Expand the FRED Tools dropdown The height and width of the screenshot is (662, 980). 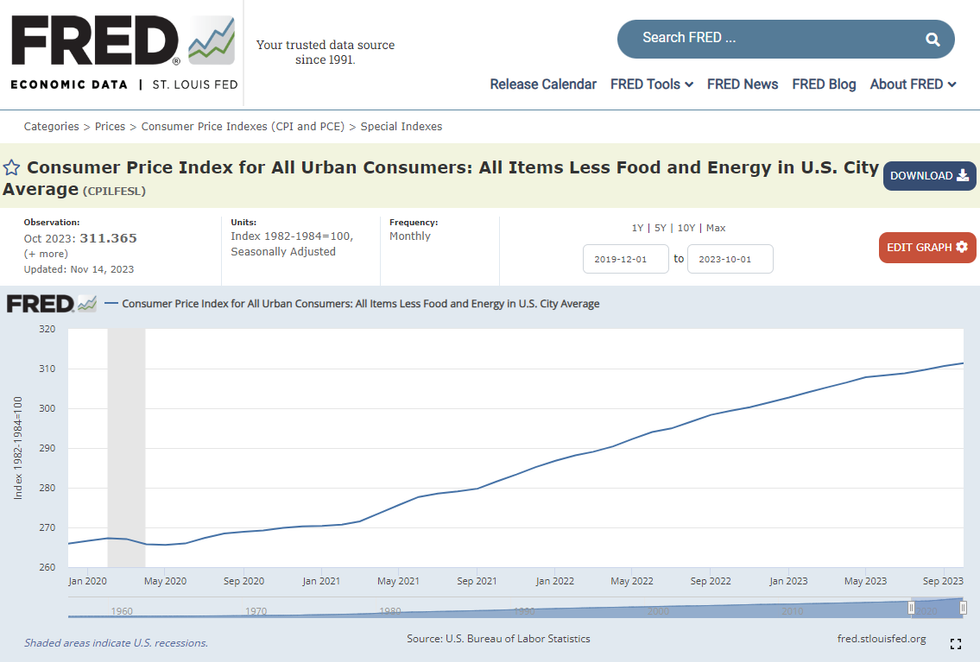(651, 84)
